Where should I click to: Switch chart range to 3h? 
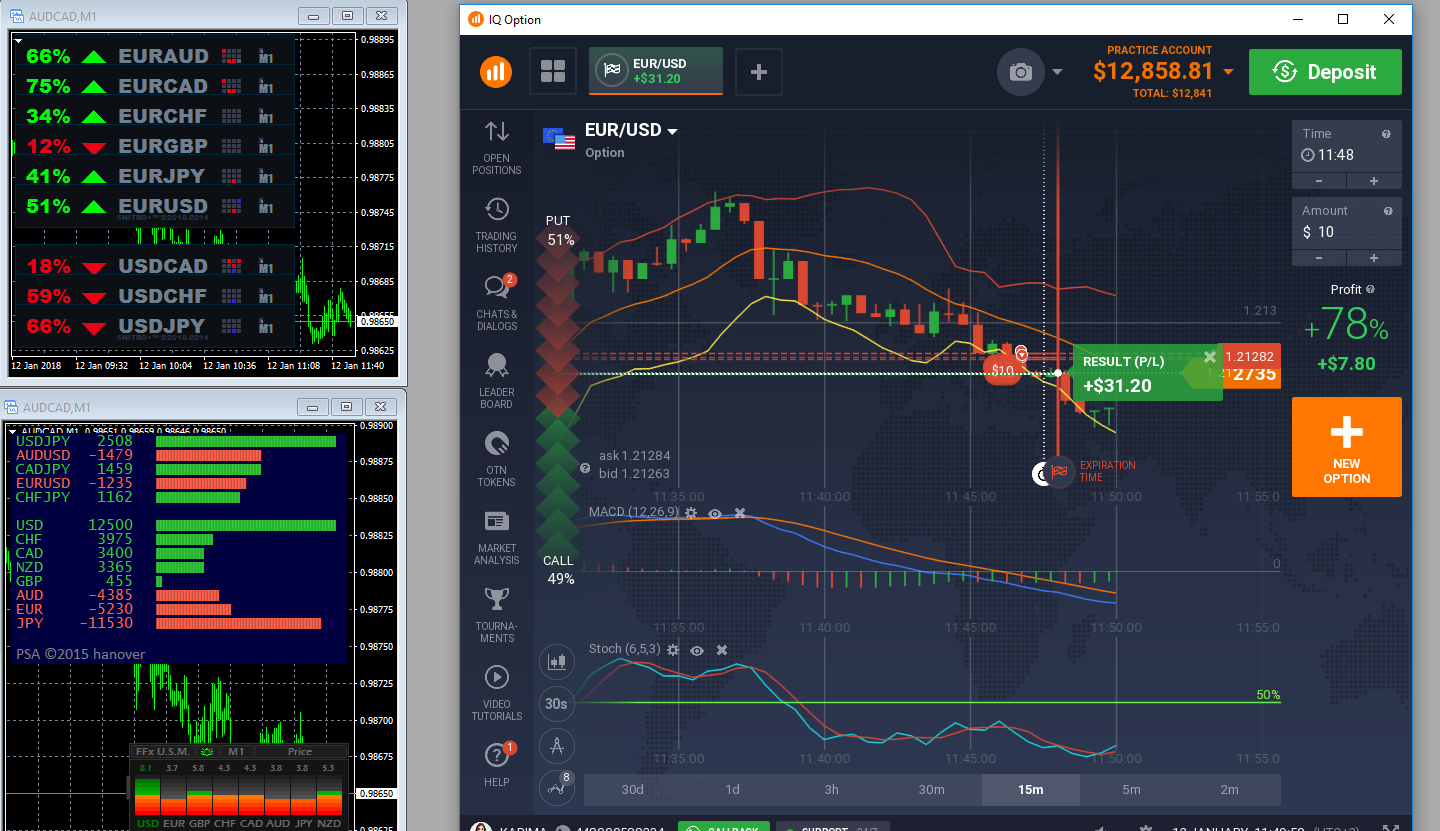[832, 789]
